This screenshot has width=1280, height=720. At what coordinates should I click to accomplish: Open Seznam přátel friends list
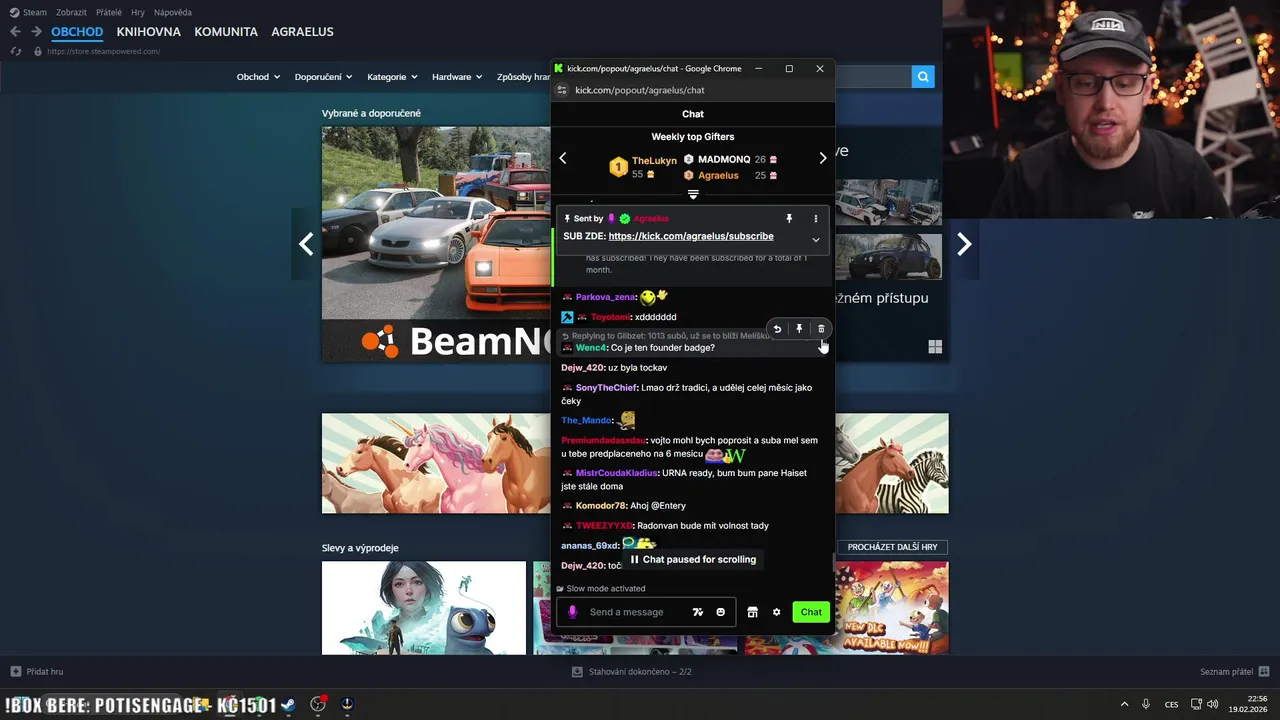1235,671
